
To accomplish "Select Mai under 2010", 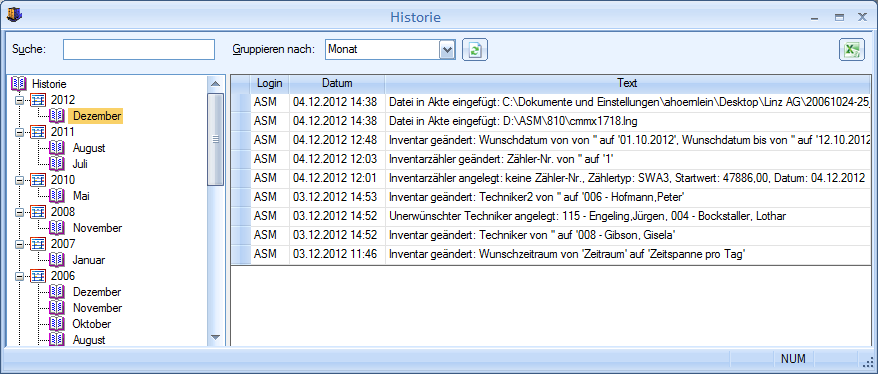I will pyautogui.click(x=82, y=196).
